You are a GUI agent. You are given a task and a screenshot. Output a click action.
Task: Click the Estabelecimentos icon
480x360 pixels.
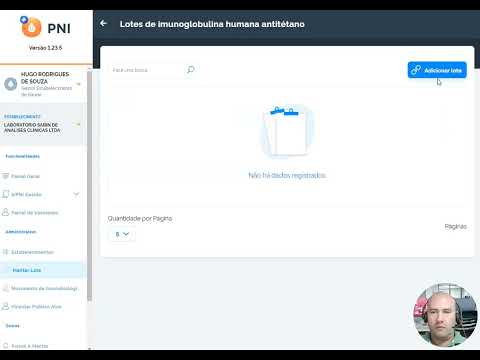[x=5, y=252]
